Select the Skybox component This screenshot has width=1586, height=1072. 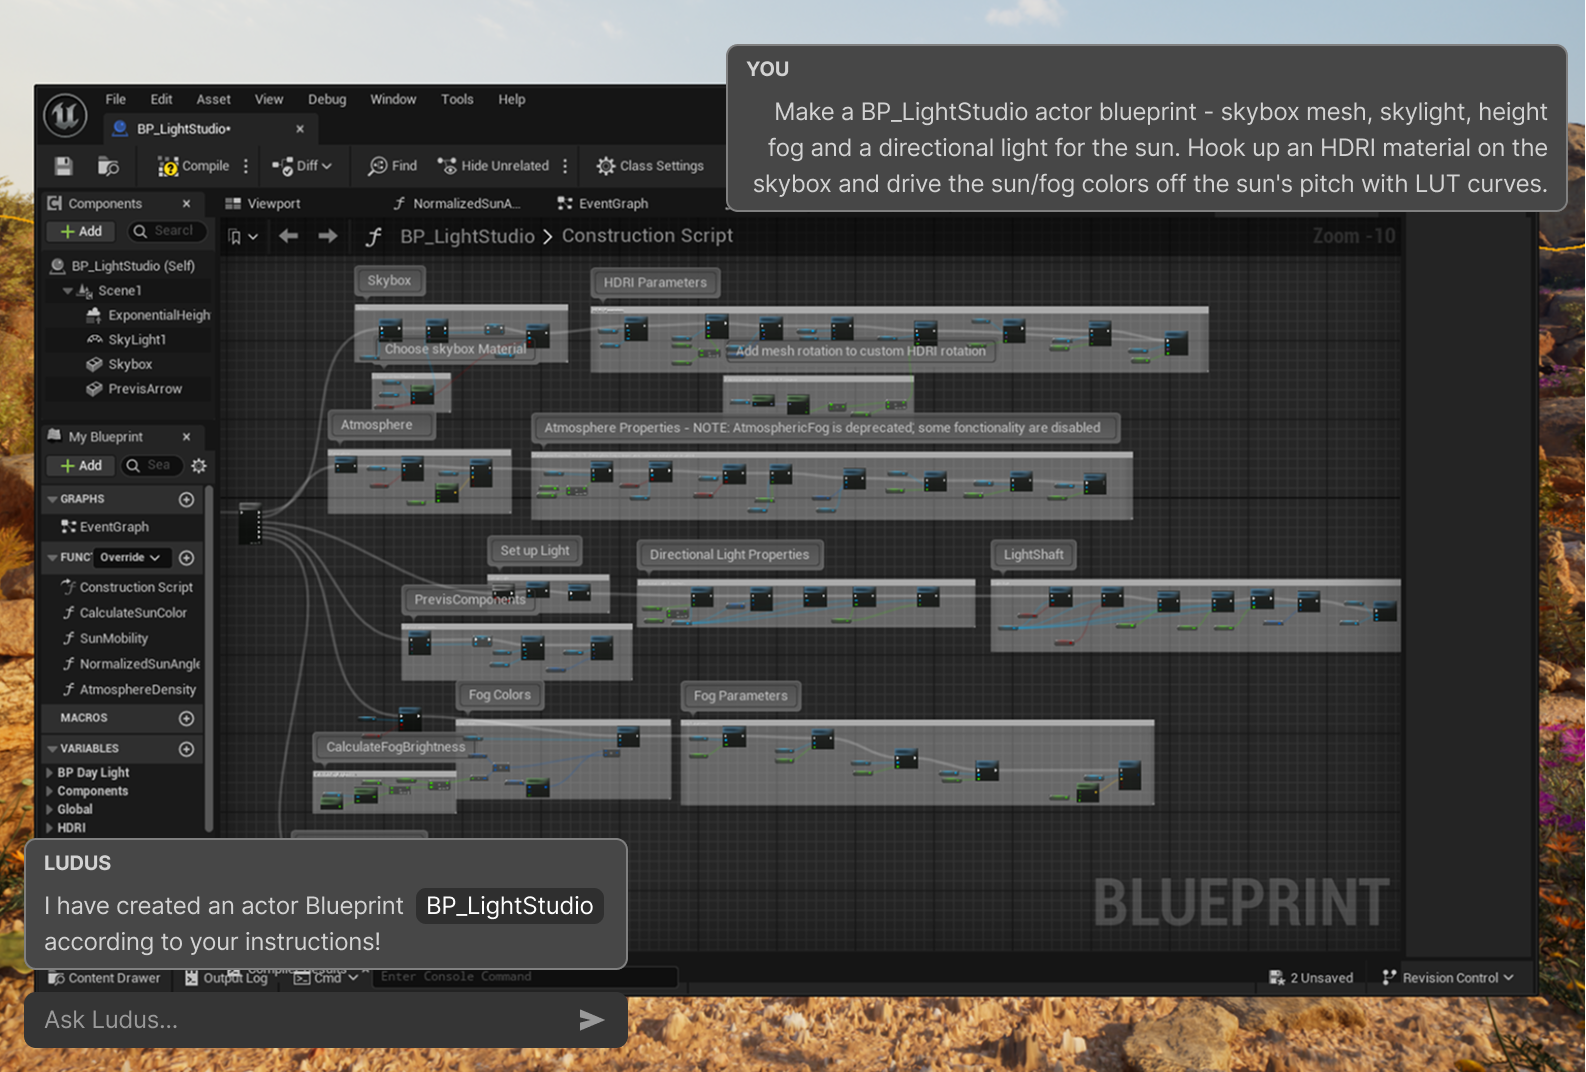(x=119, y=365)
